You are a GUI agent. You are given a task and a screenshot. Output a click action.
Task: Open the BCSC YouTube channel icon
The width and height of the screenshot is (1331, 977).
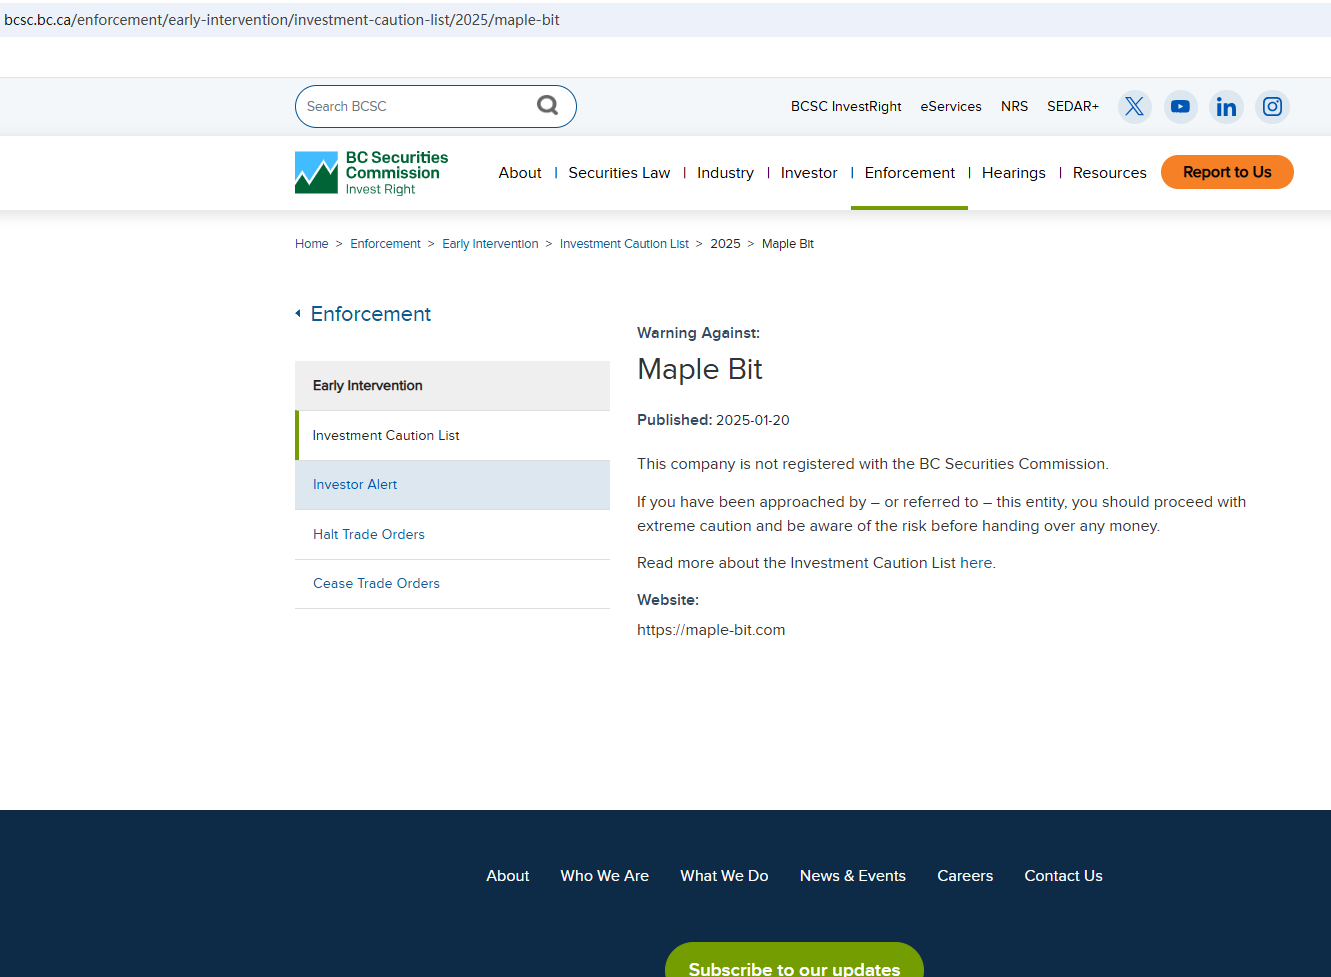click(1180, 106)
